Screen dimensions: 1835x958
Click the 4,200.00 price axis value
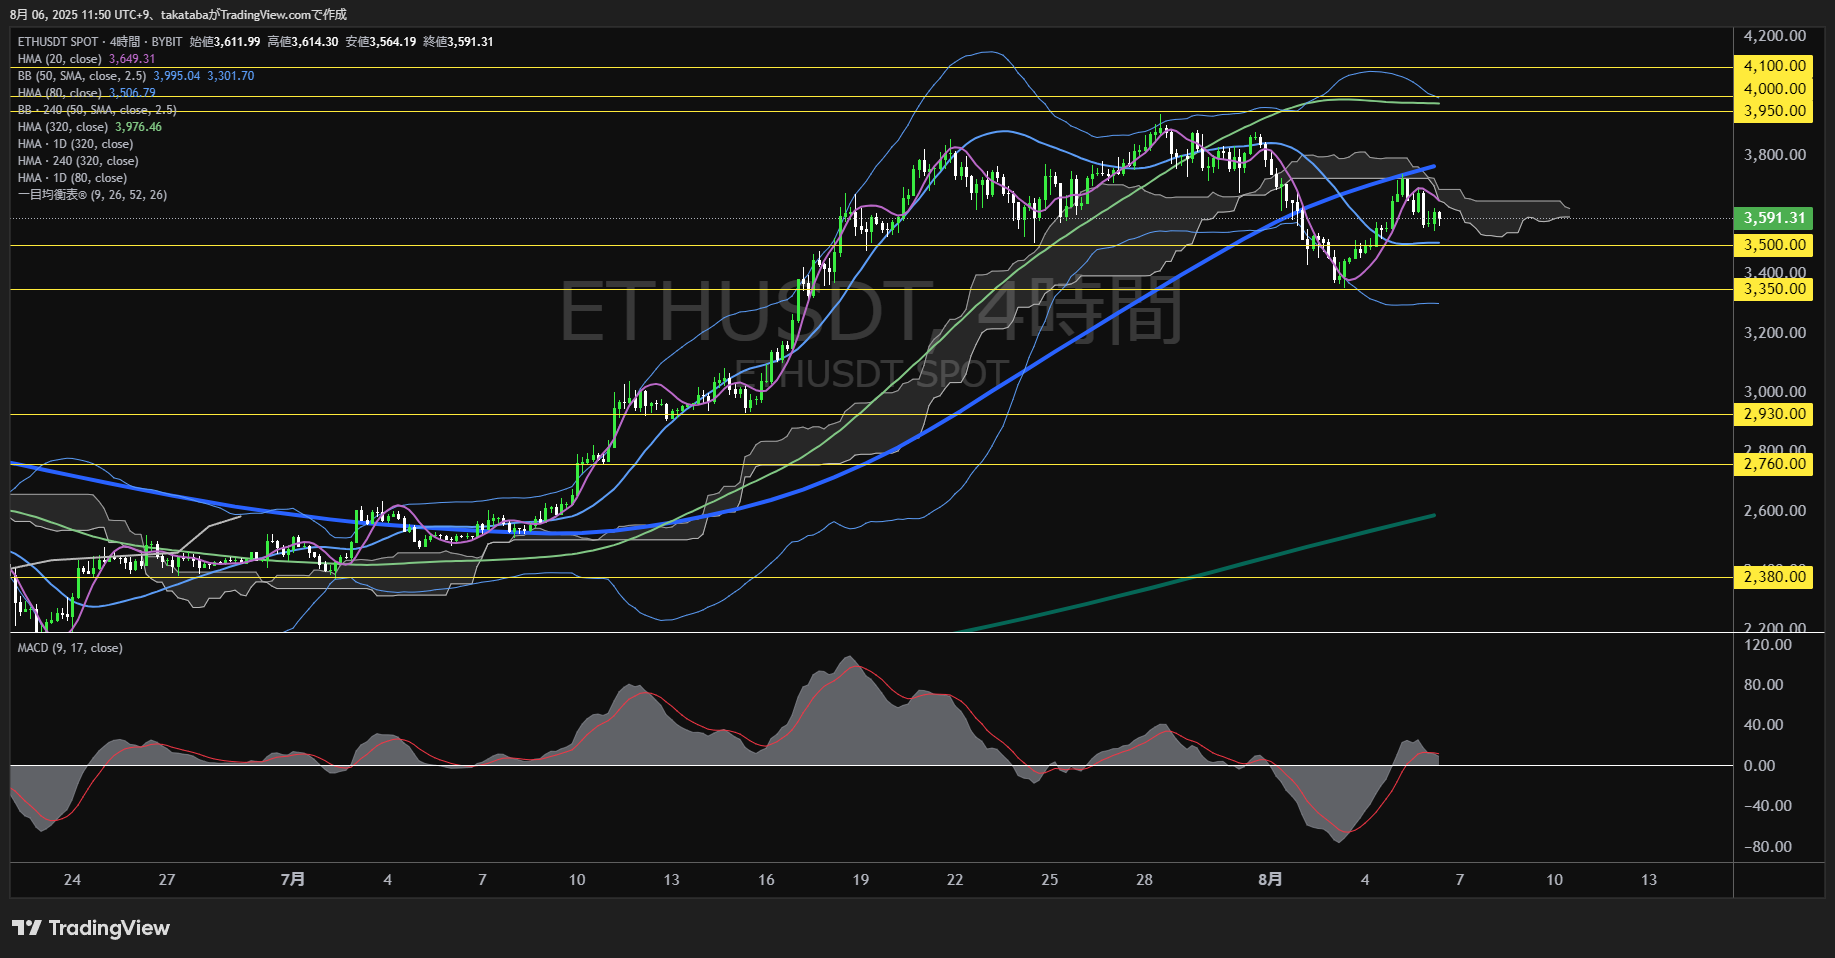(1775, 36)
